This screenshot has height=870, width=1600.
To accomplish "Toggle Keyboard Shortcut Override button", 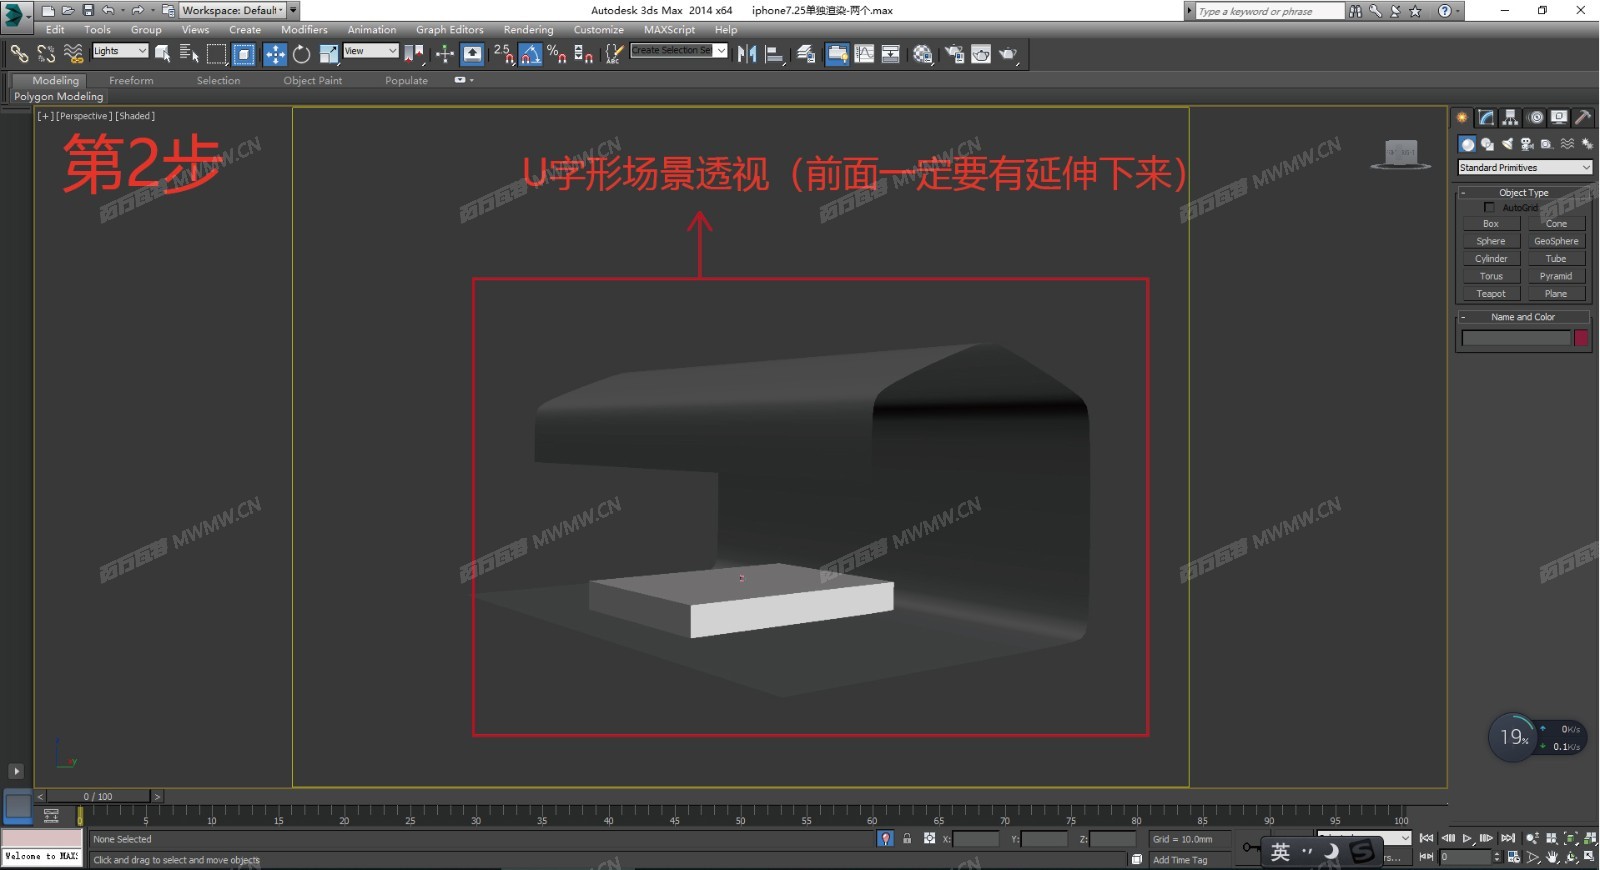I will point(473,54).
